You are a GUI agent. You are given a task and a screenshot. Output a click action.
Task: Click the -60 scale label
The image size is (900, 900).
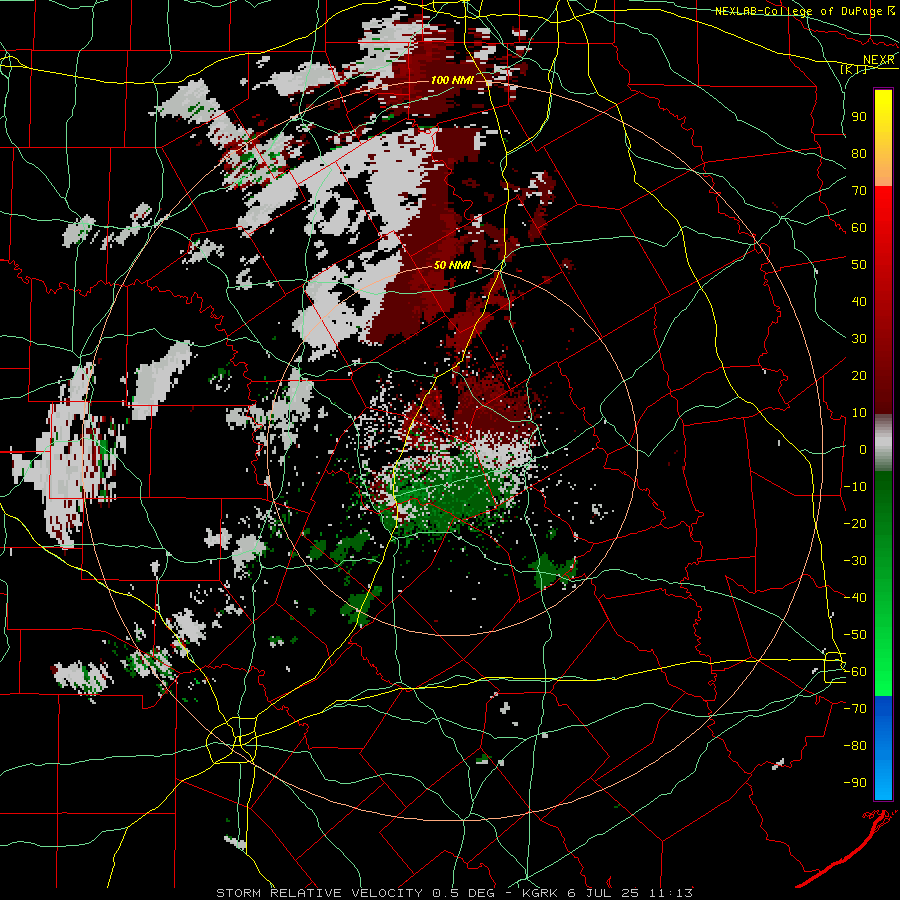pos(855,672)
